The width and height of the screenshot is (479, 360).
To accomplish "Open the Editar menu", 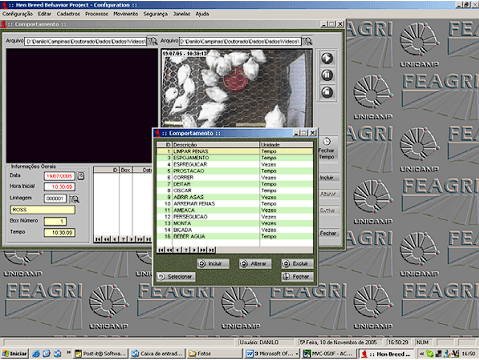I will 44,14.
